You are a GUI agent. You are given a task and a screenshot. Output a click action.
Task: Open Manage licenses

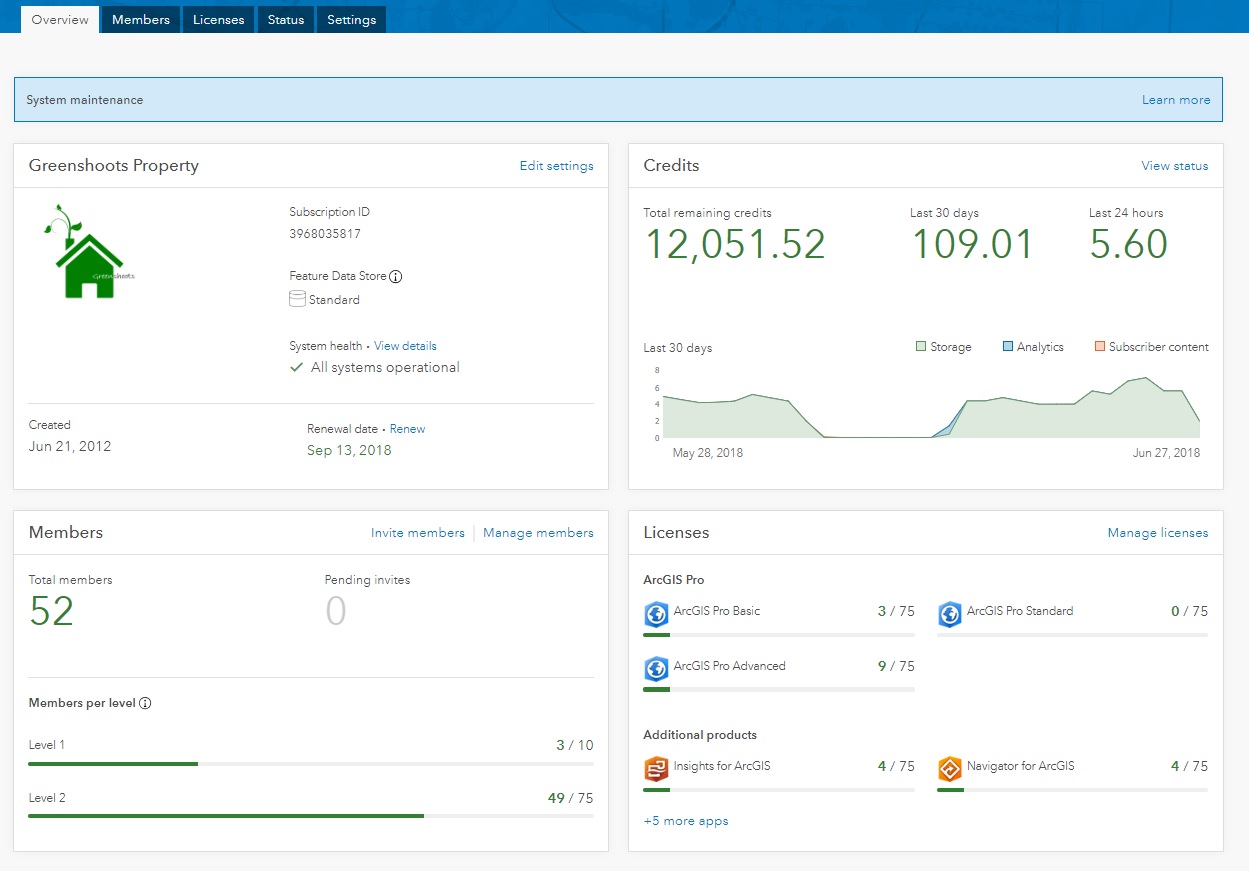1157,532
